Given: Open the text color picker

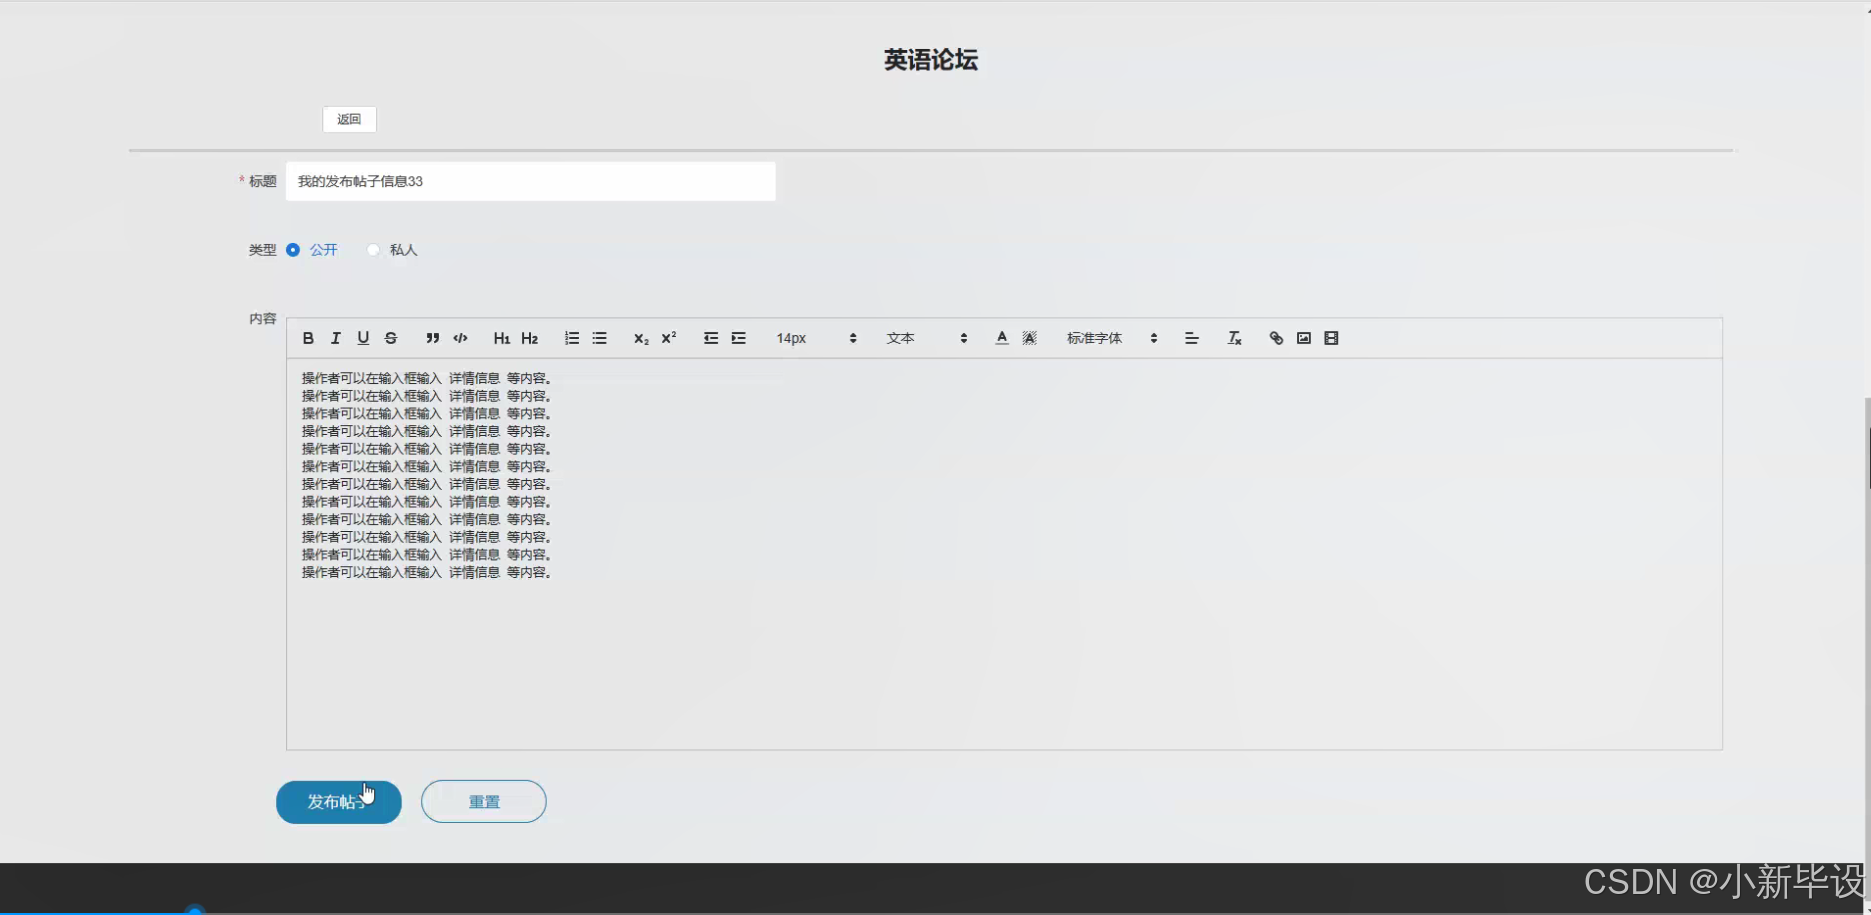Looking at the screenshot, I should [x=1001, y=338].
